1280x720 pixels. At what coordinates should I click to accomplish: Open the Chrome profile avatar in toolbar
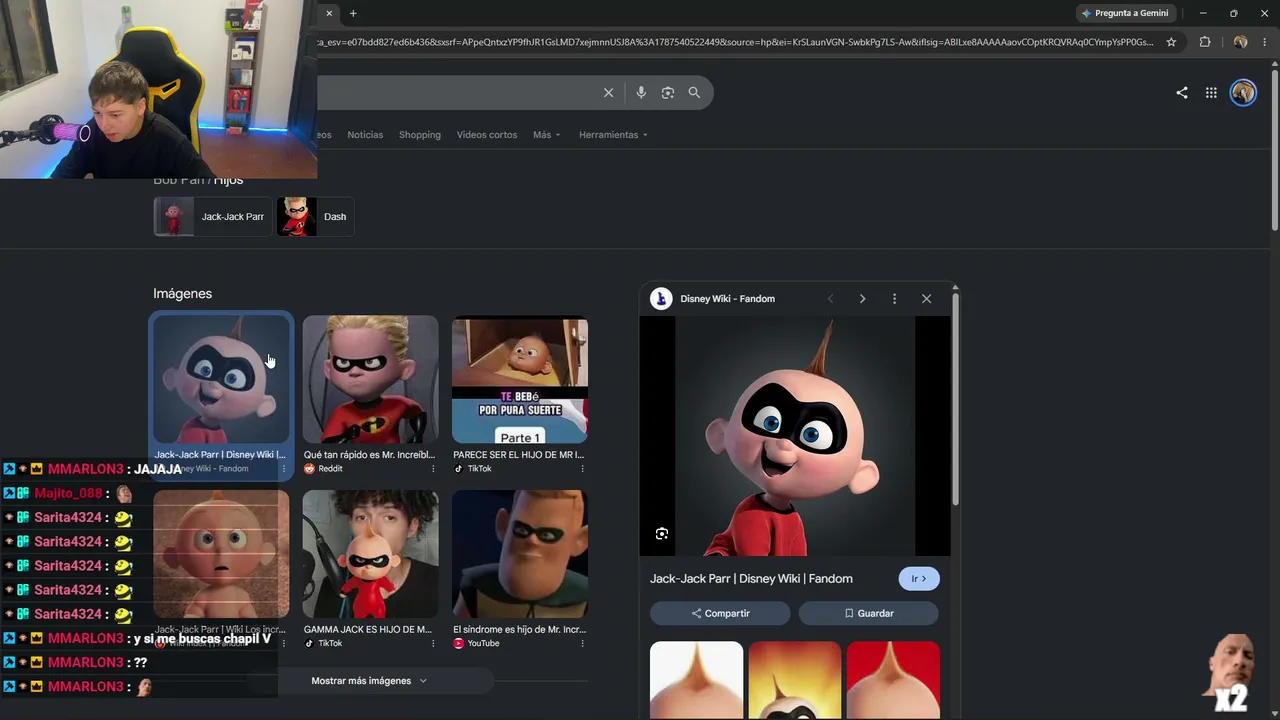click(x=1240, y=42)
